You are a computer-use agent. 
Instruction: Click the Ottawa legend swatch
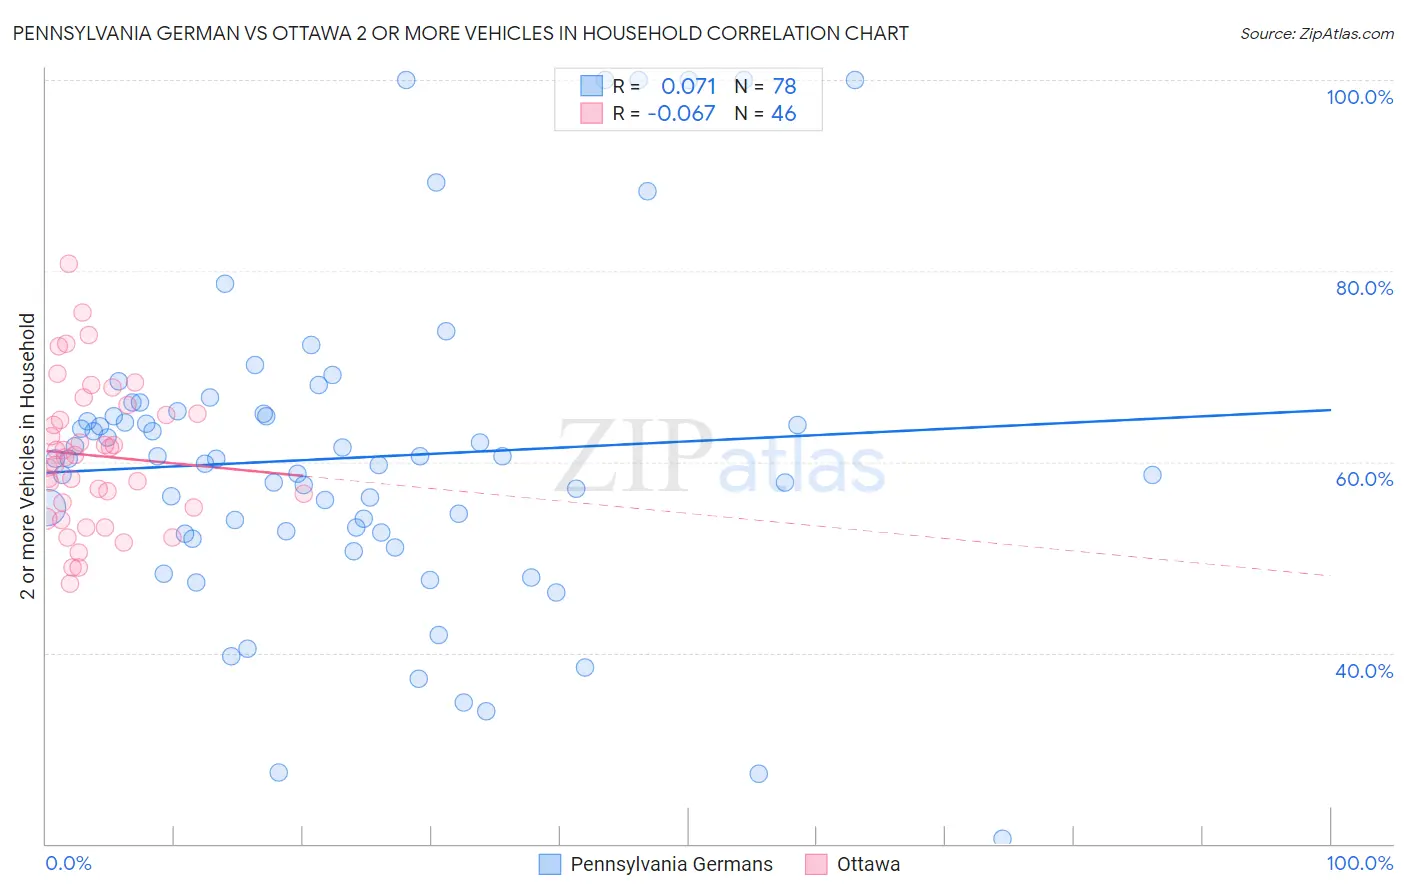(x=816, y=864)
